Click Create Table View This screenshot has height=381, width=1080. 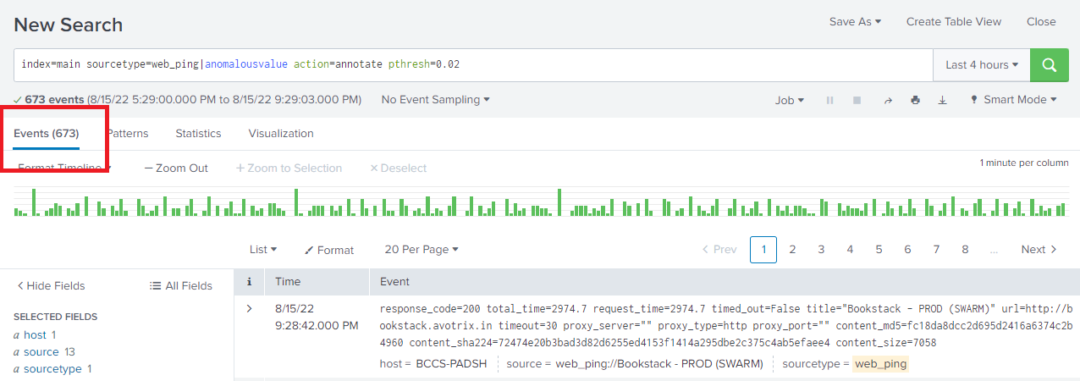pyautogui.click(x=953, y=21)
